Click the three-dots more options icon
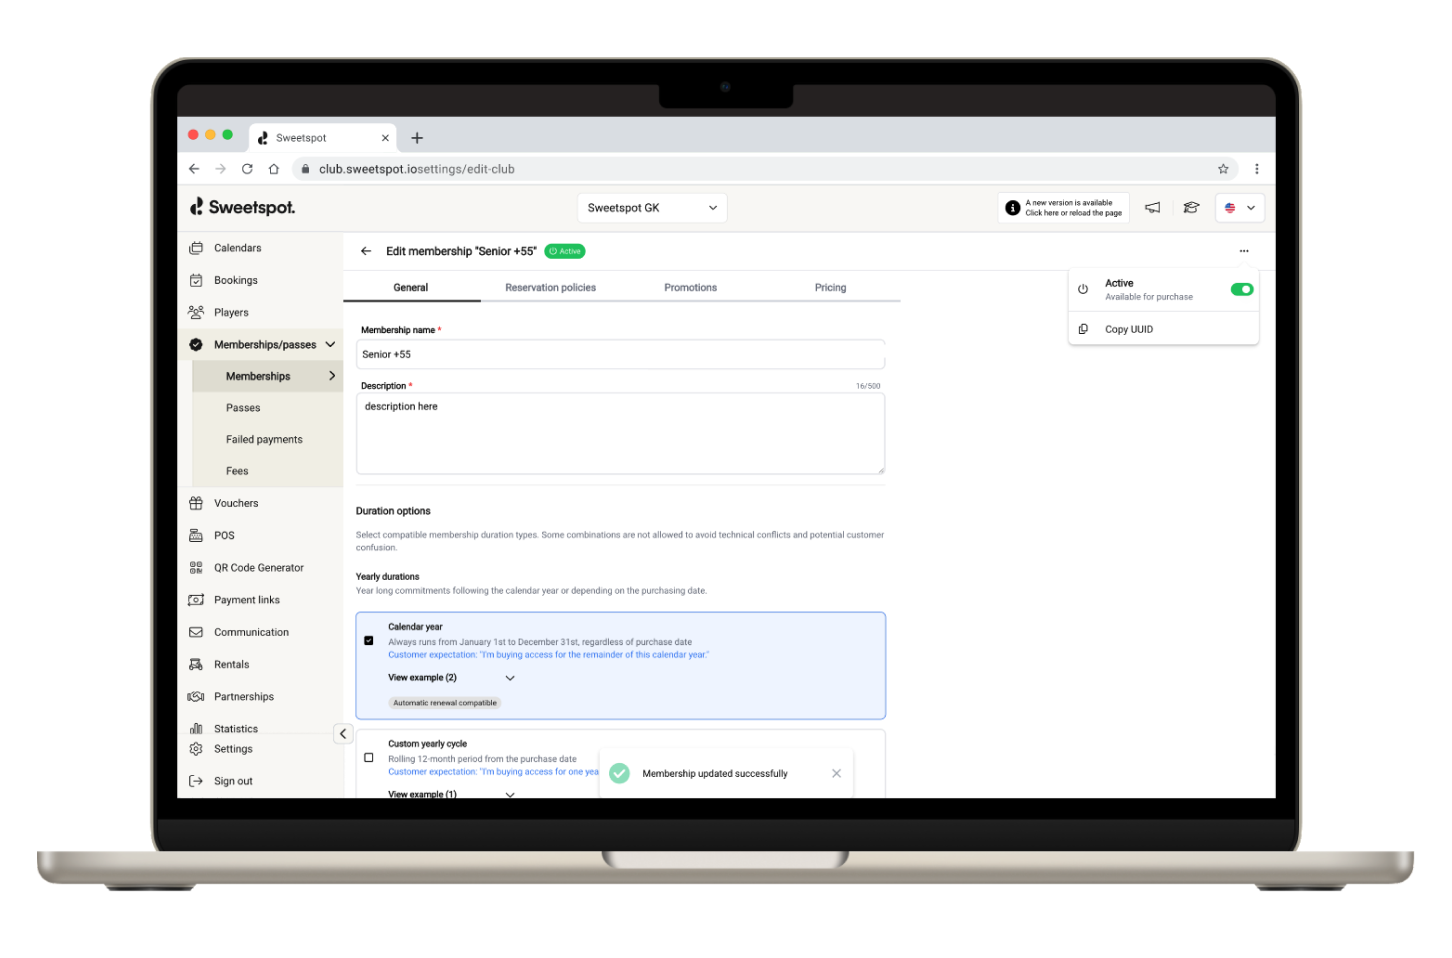 1244,251
